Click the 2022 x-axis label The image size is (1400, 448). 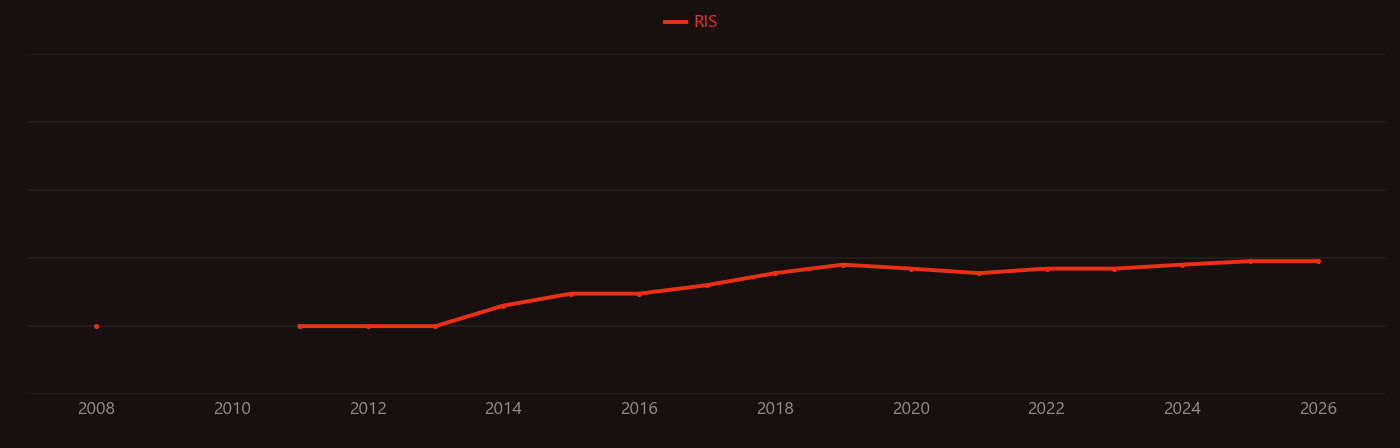click(1046, 409)
